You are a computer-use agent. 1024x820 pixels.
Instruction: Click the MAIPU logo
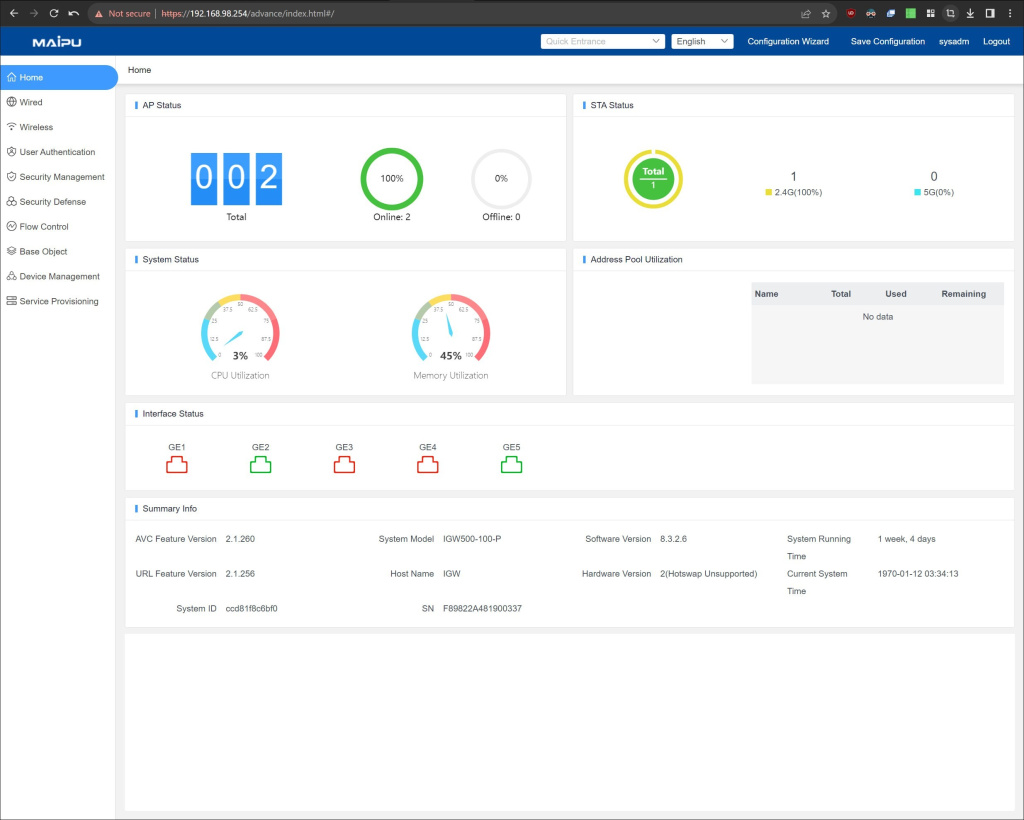[57, 42]
